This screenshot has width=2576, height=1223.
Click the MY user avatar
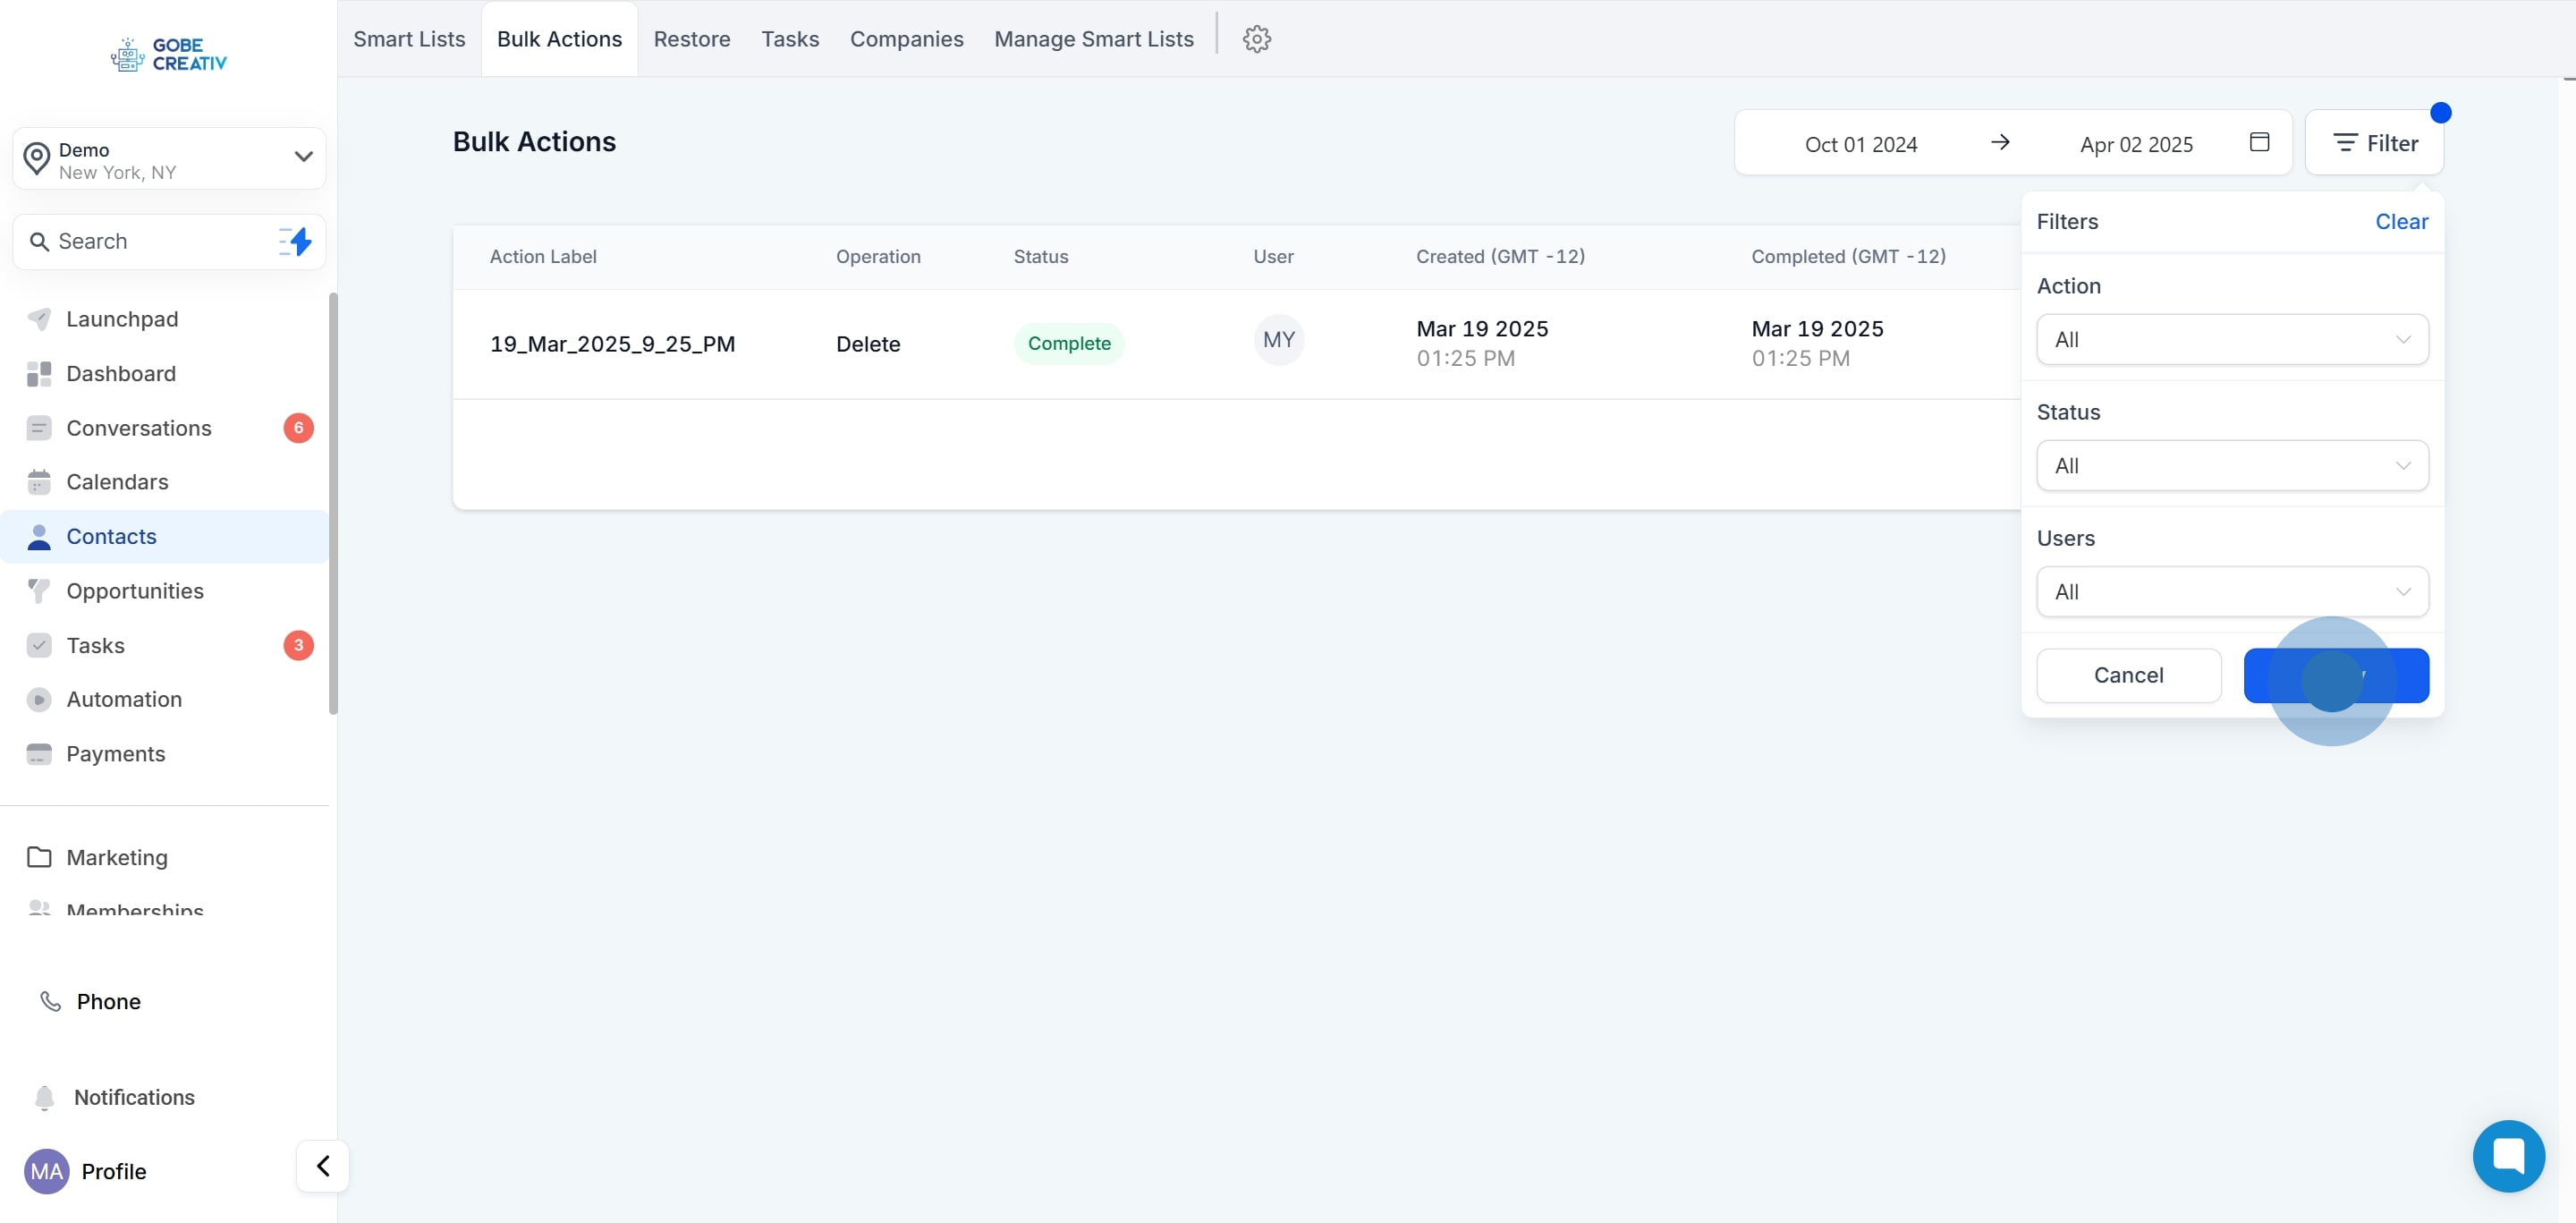(x=1278, y=340)
